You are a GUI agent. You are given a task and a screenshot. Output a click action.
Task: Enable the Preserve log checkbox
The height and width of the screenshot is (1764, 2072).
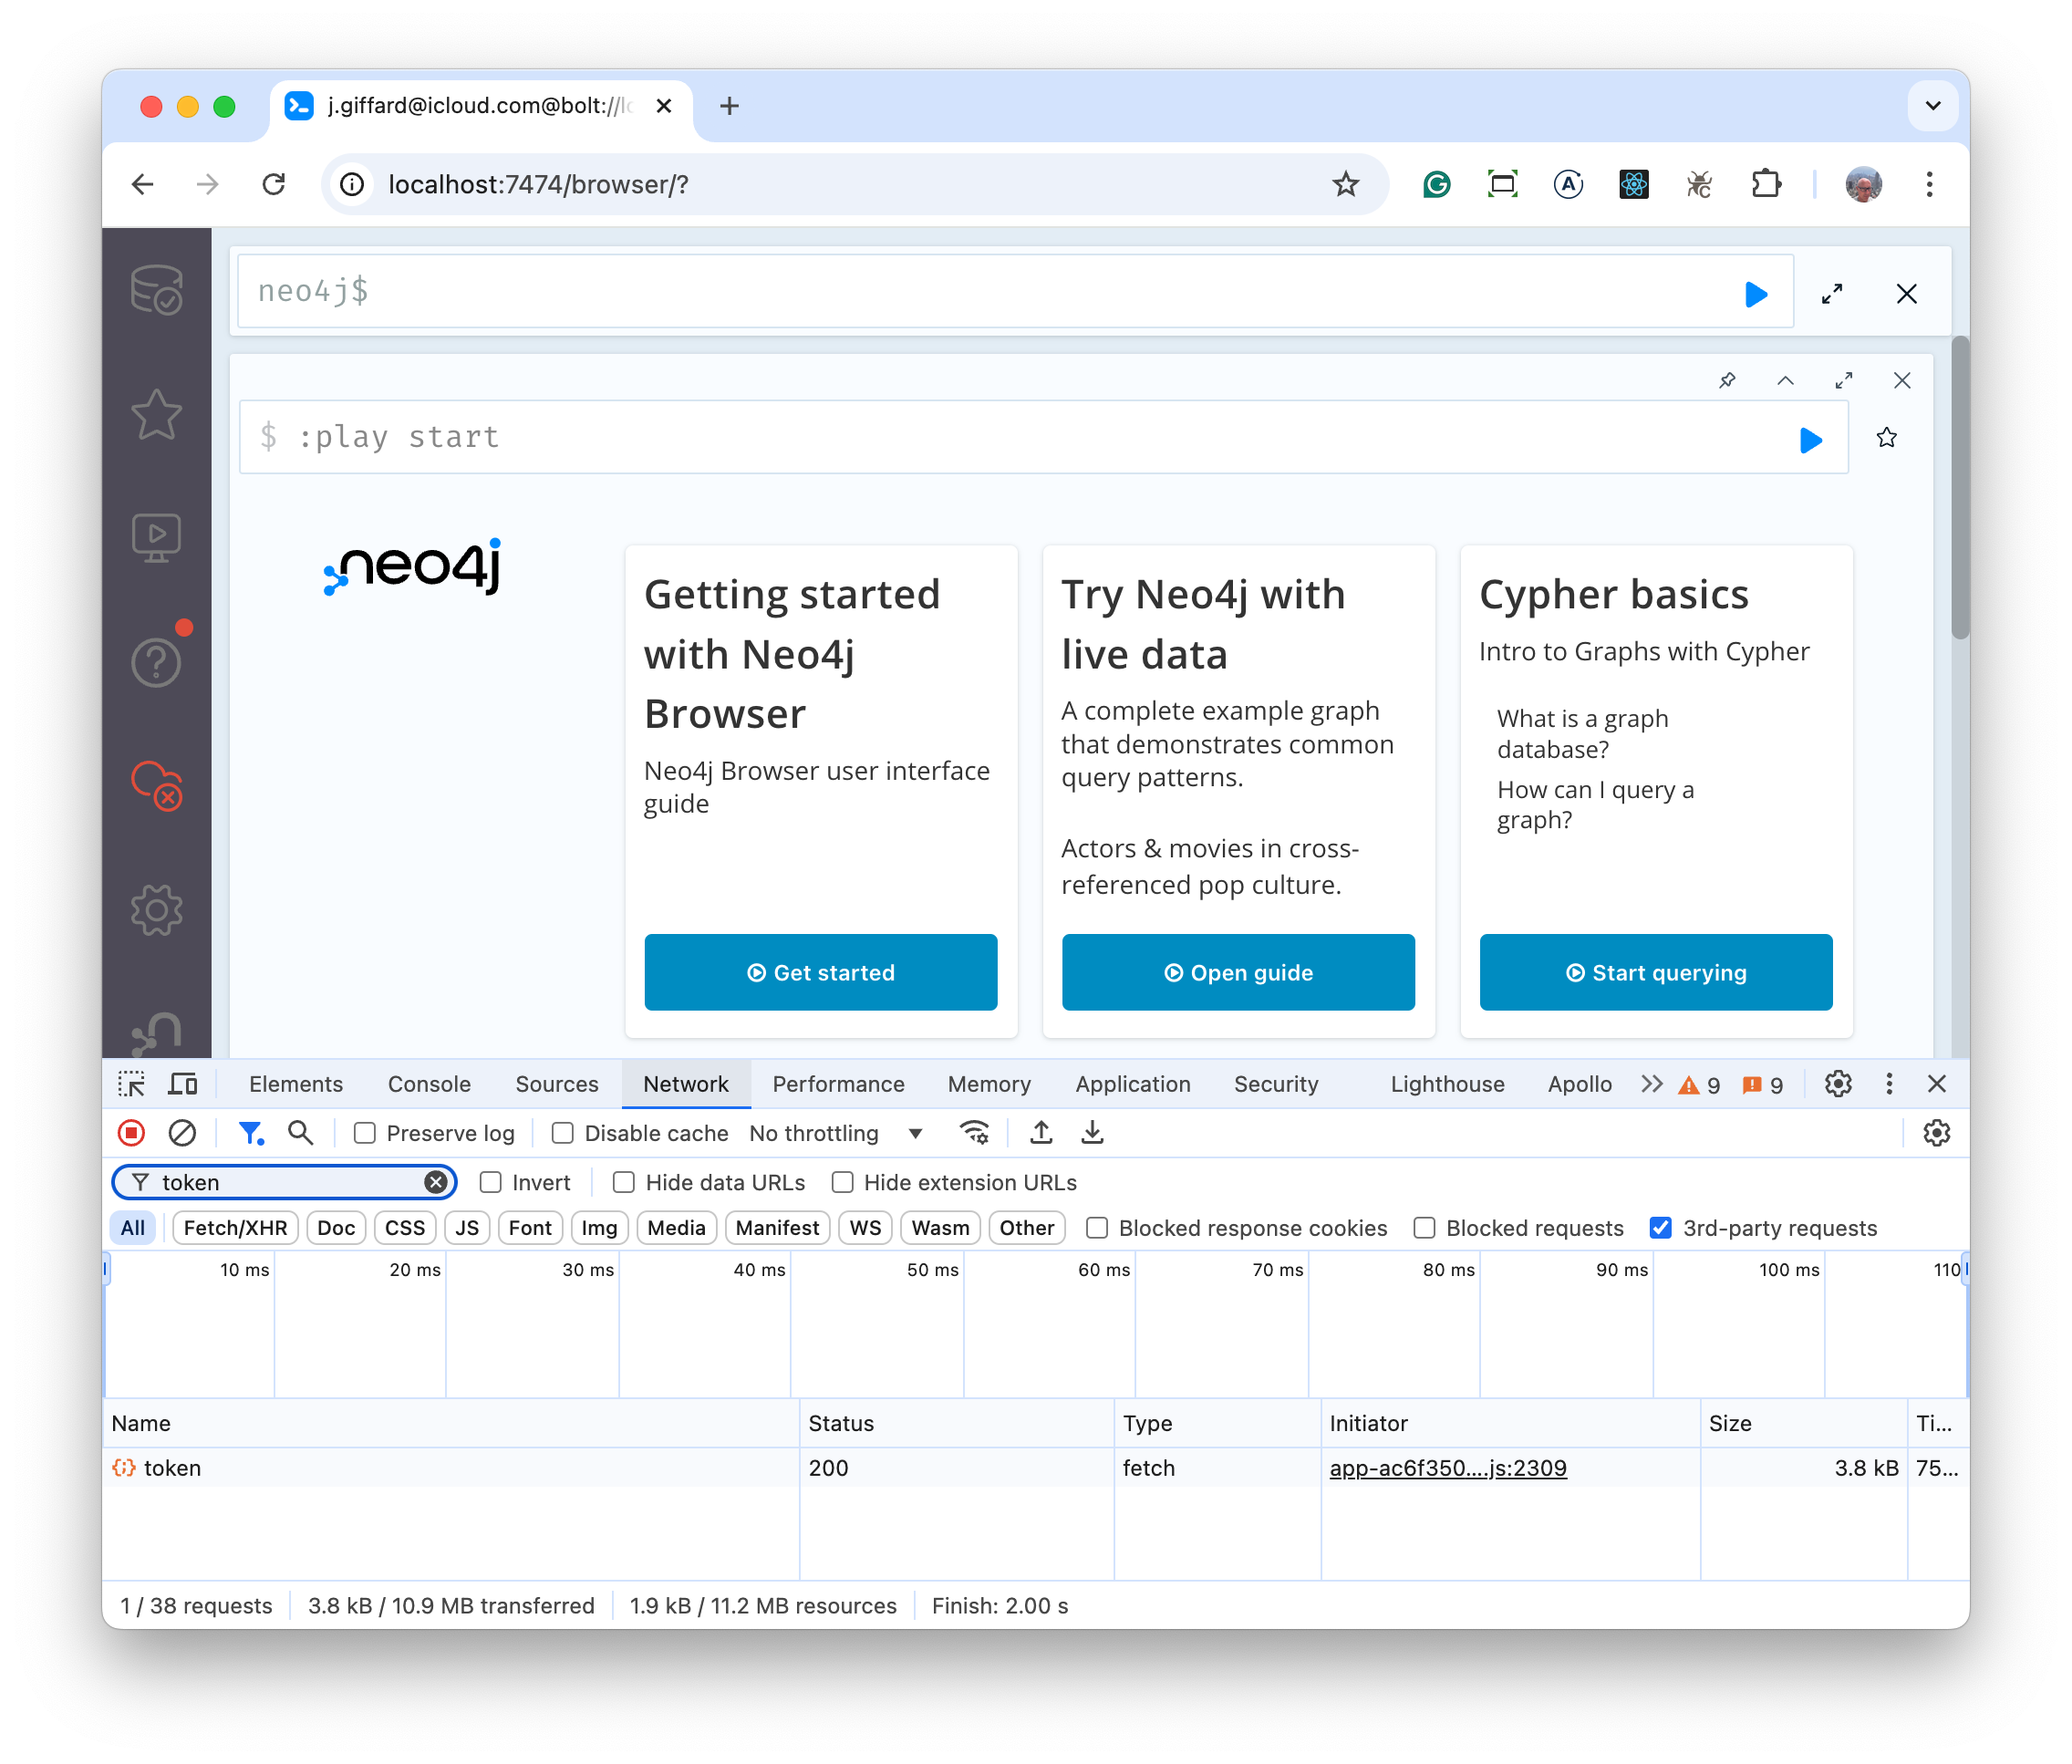point(365,1133)
